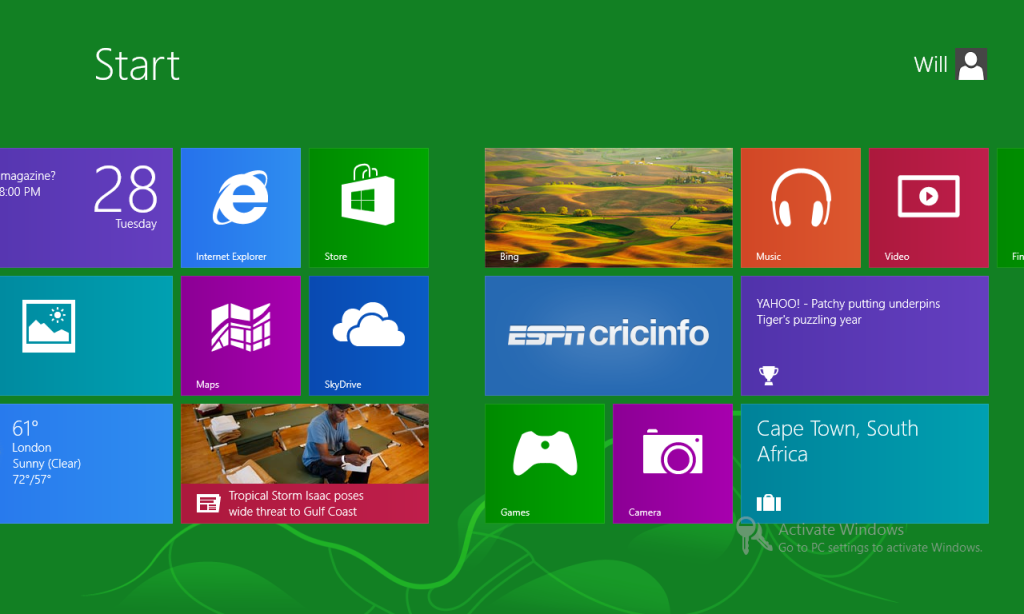The height and width of the screenshot is (614, 1024).
Task: Open the Yahoo sports news tile
Action: tap(865, 336)
